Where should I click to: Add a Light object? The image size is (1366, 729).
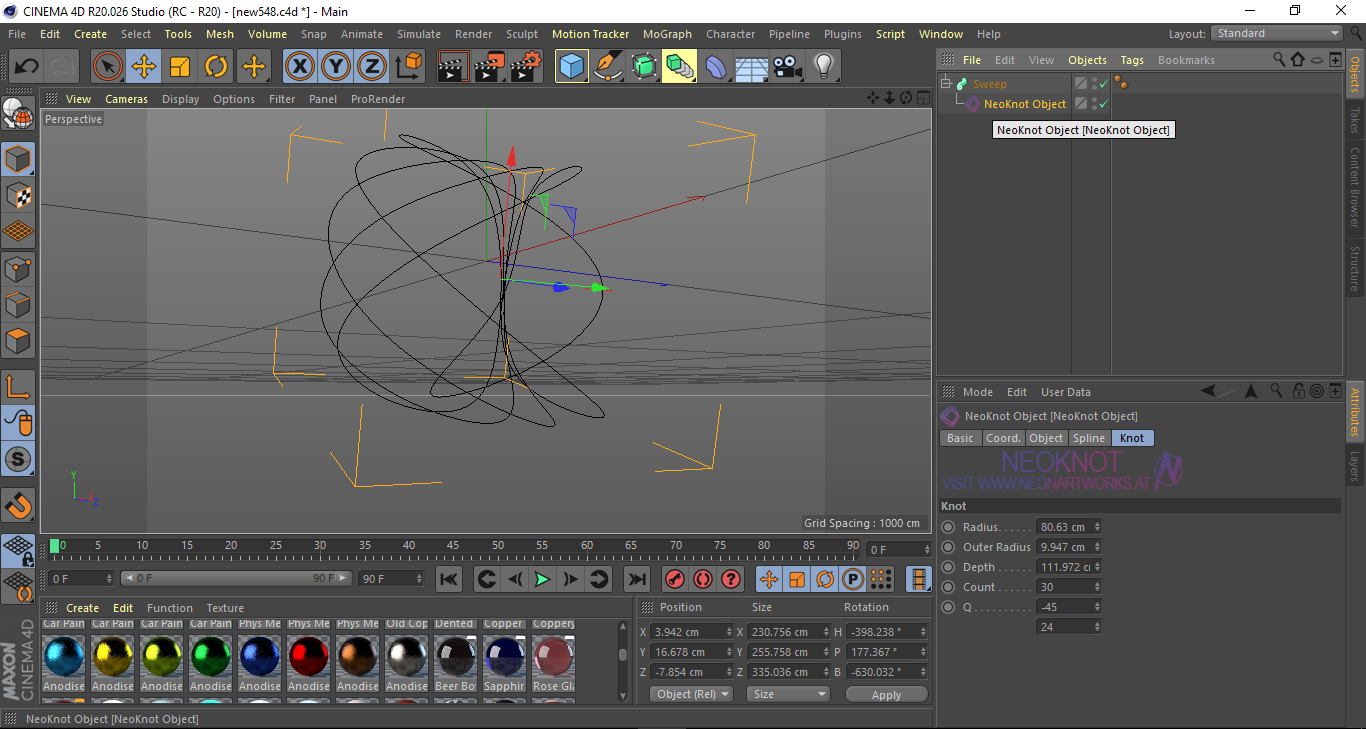[x=823, y=67]
